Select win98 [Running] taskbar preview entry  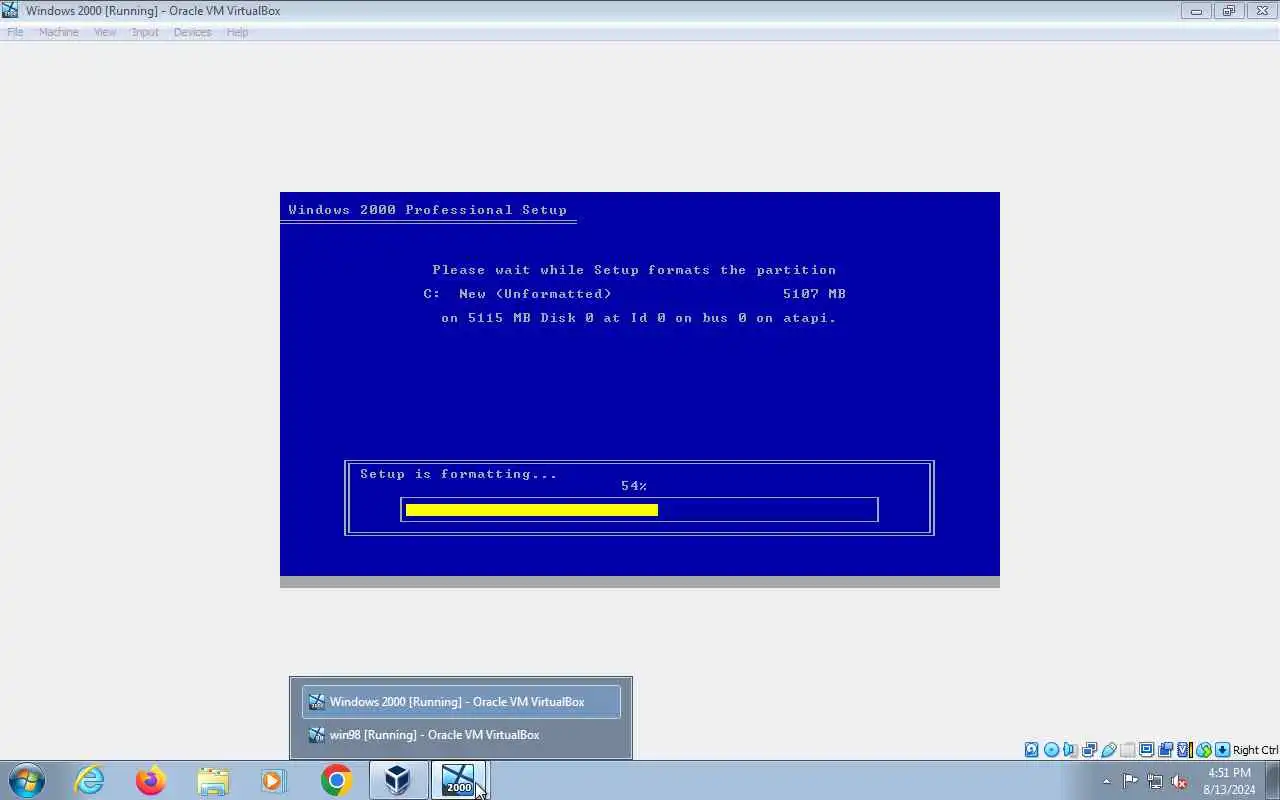461,735
